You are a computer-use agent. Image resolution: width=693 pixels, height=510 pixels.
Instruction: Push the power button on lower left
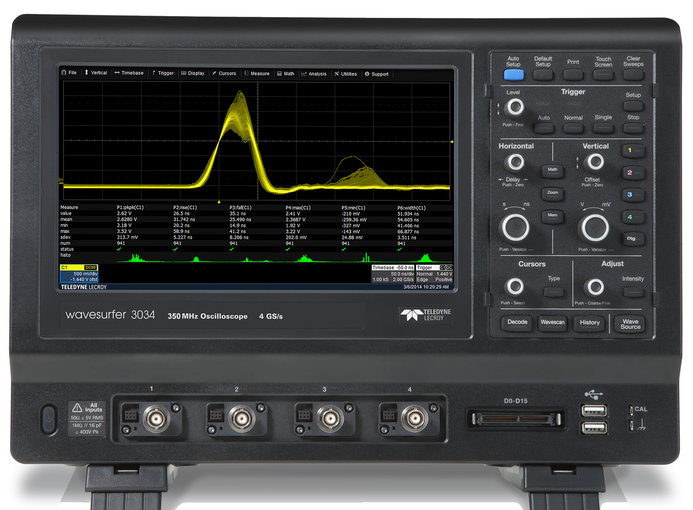(49, 419)
